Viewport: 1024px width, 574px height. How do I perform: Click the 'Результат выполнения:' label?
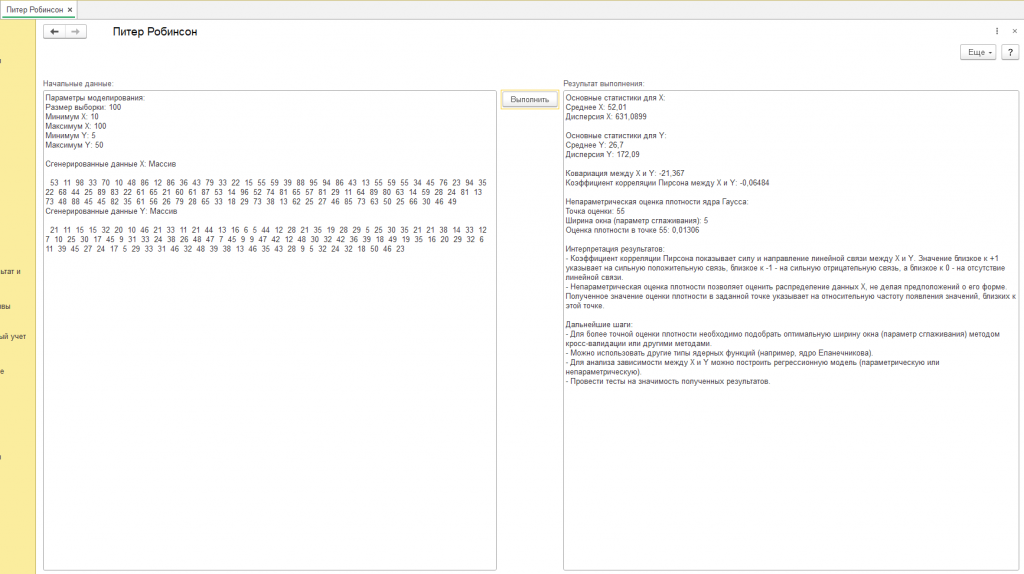click(604, 84)
